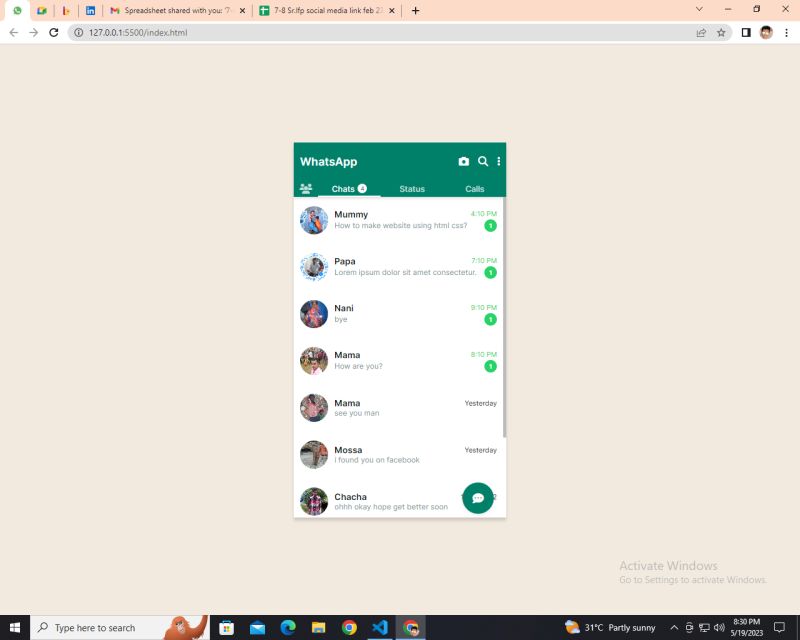Close the '7-8 Sr.lfp social media' tab
Image resolution: width=800 pixels, height=640 pixels.
392,10
